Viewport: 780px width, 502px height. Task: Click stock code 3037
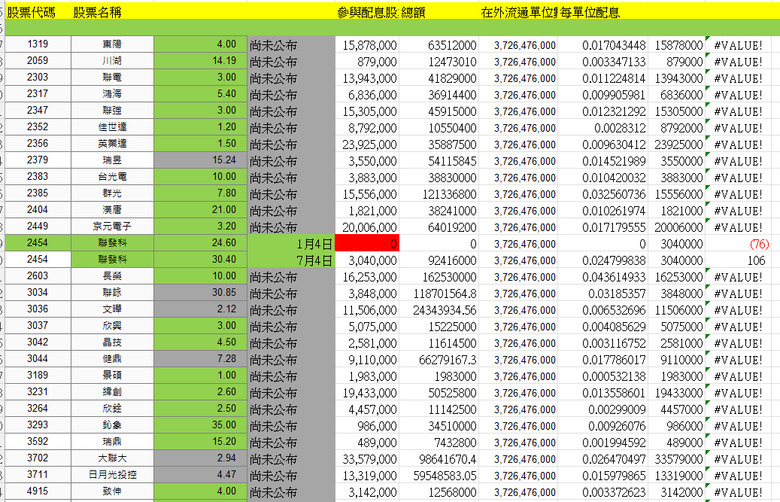pyautogui.click(x=38, y=325)
